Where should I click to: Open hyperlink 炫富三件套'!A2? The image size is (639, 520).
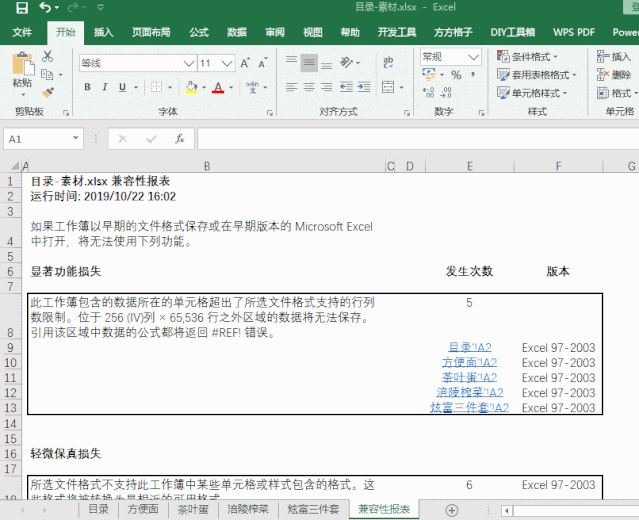click(469, 408)
